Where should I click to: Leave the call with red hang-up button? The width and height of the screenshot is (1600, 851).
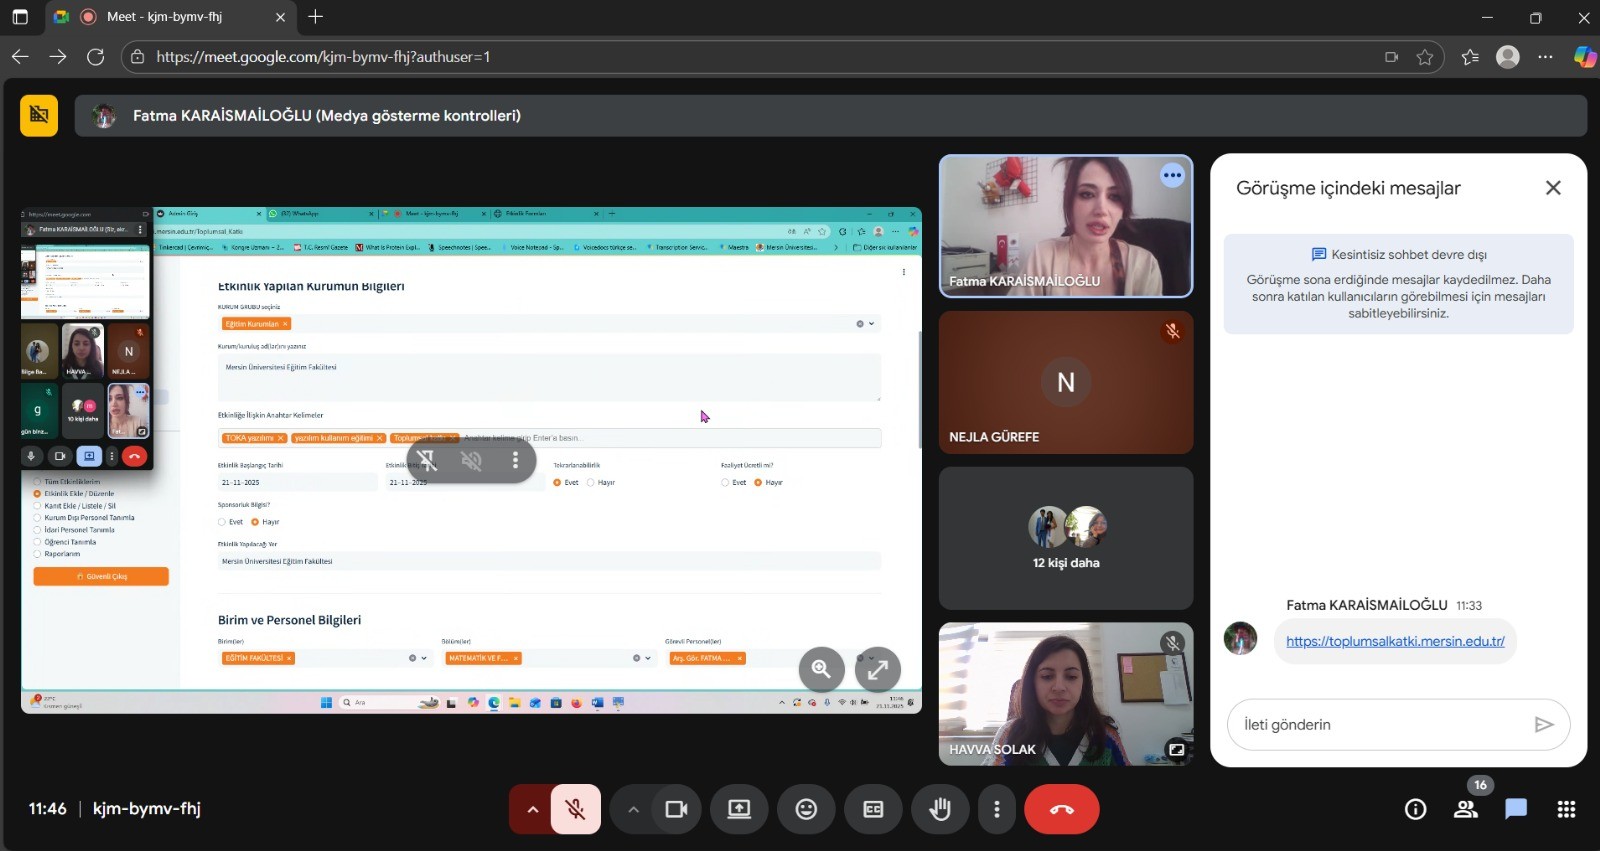tap(1061, 809)
